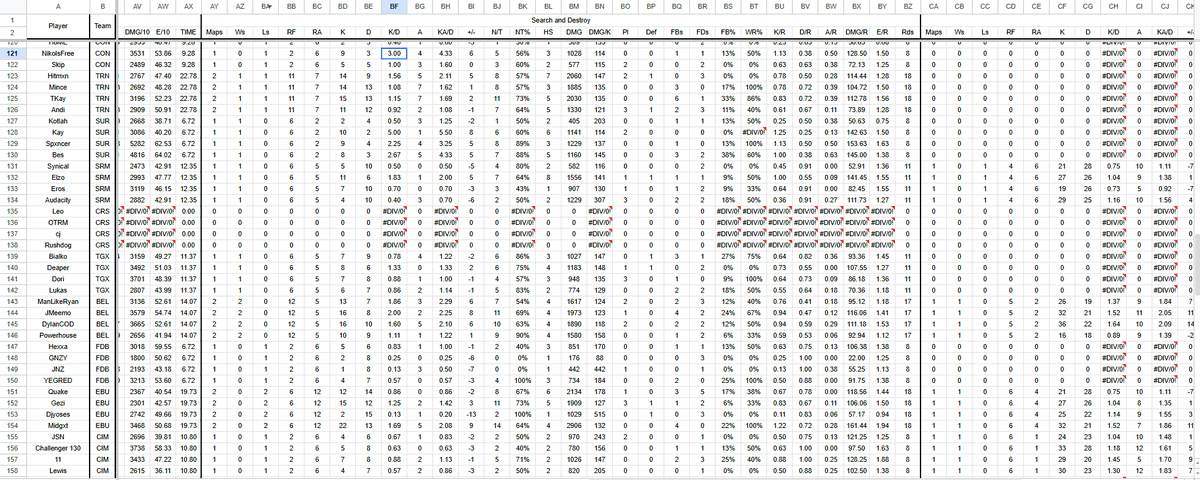
Task: Select column header CH
Action: [x=1113, y=5]
